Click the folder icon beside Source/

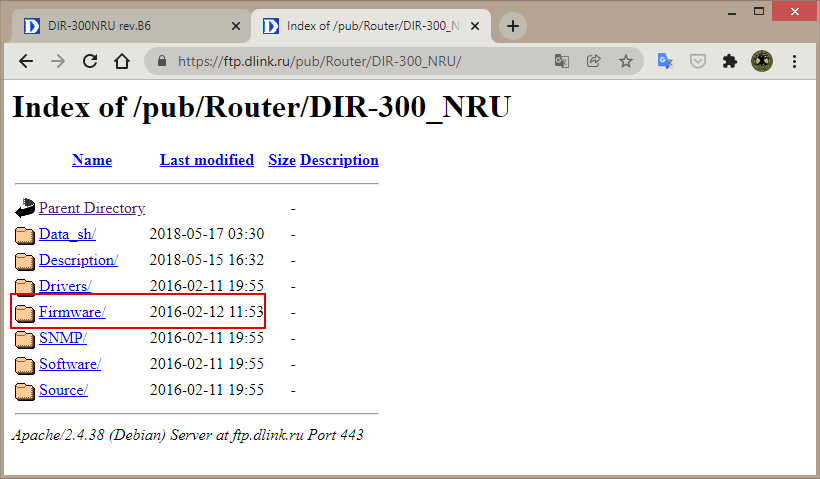[x=25, y=392]
